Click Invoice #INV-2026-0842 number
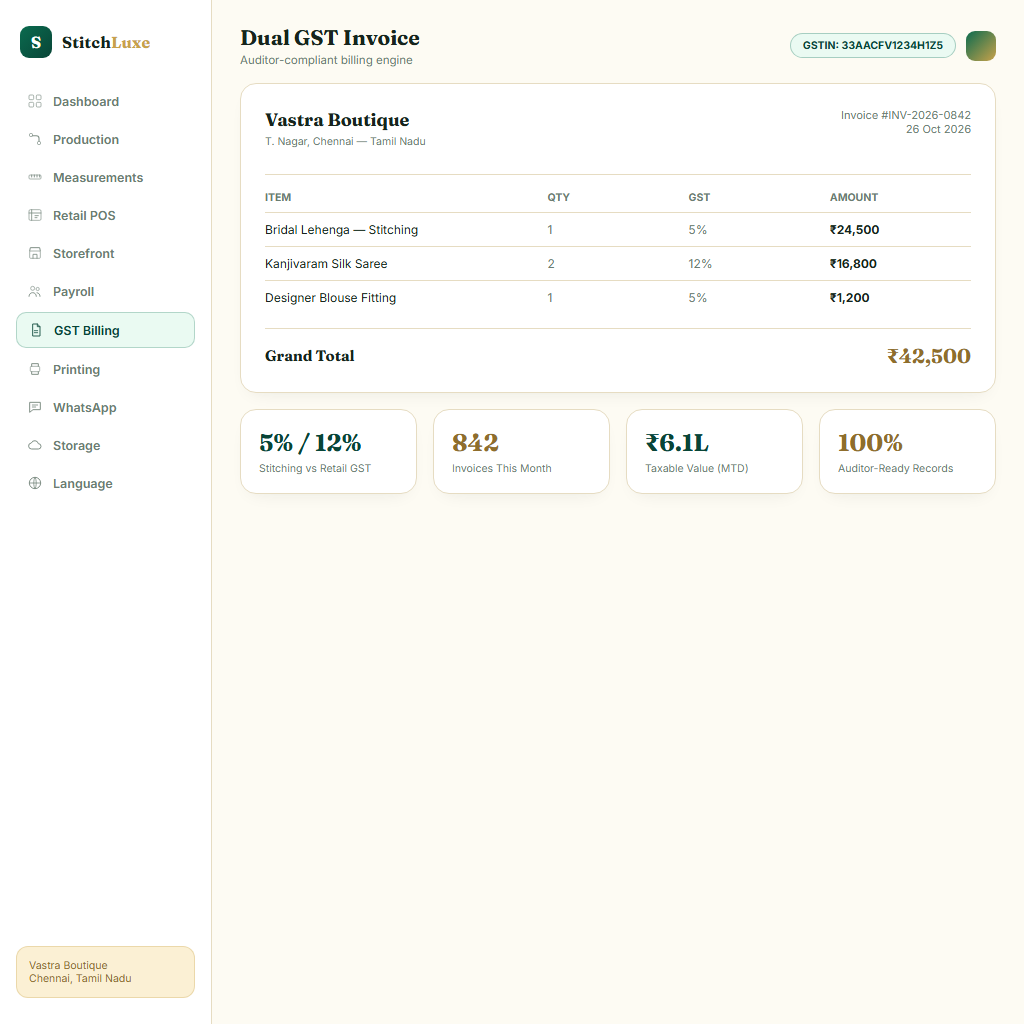 pyautogui.click(x=905, y=115)
